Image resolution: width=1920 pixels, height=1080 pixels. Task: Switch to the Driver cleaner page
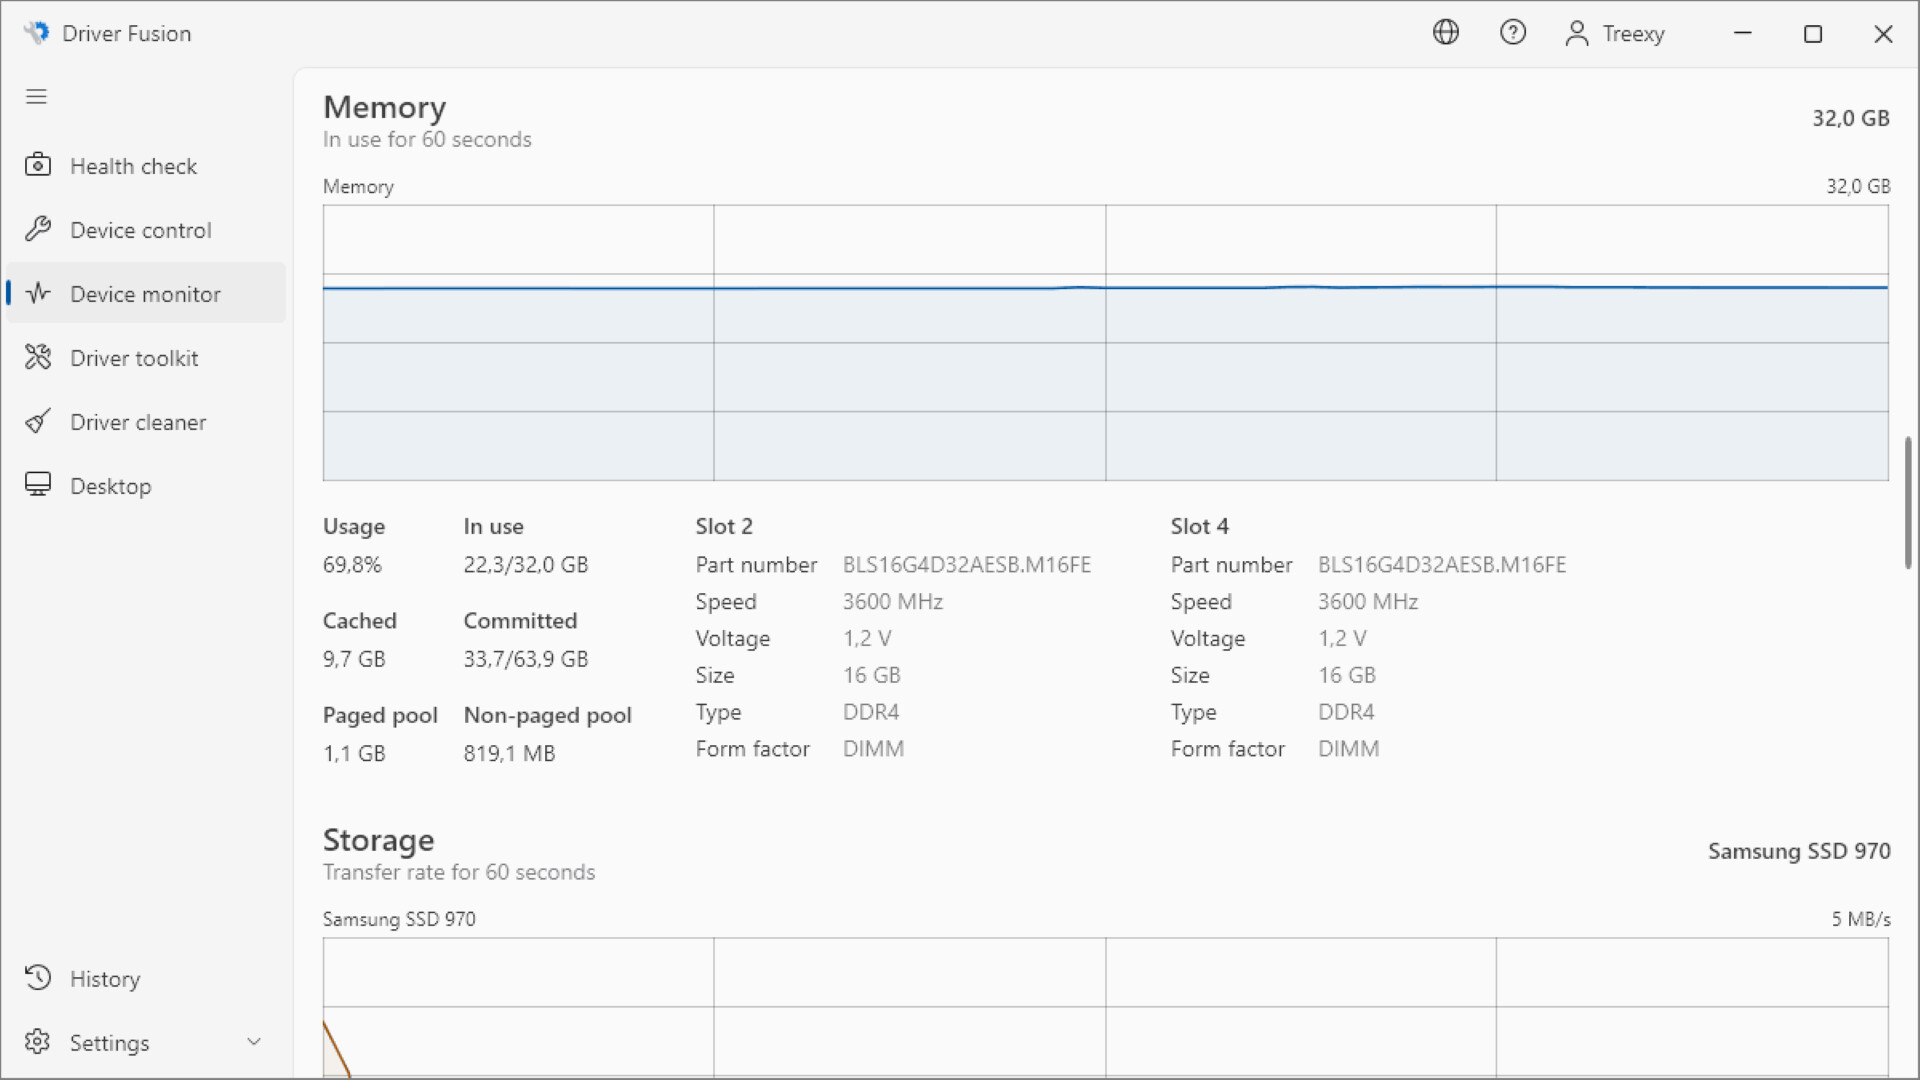point(138,422)
